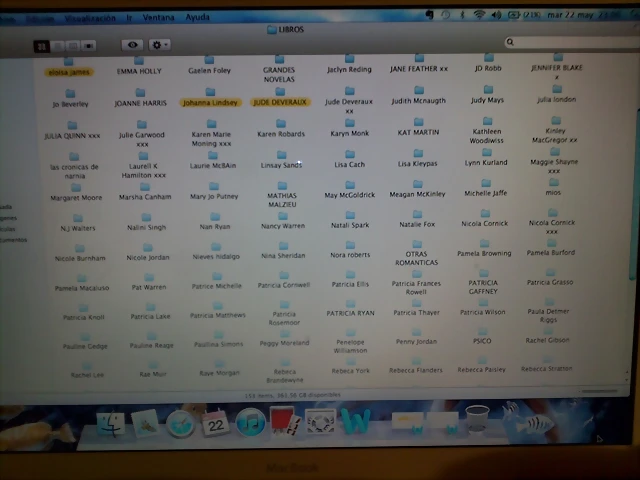Open the Ayuda menu
Image resolution: width=640 pixels, height=480 pixels.
click(198, 17)
